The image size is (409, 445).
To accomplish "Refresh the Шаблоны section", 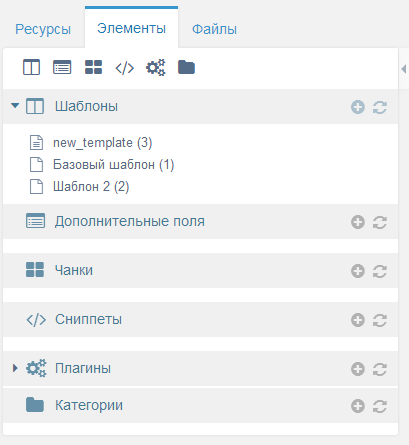I will click(x=380, y=107).
